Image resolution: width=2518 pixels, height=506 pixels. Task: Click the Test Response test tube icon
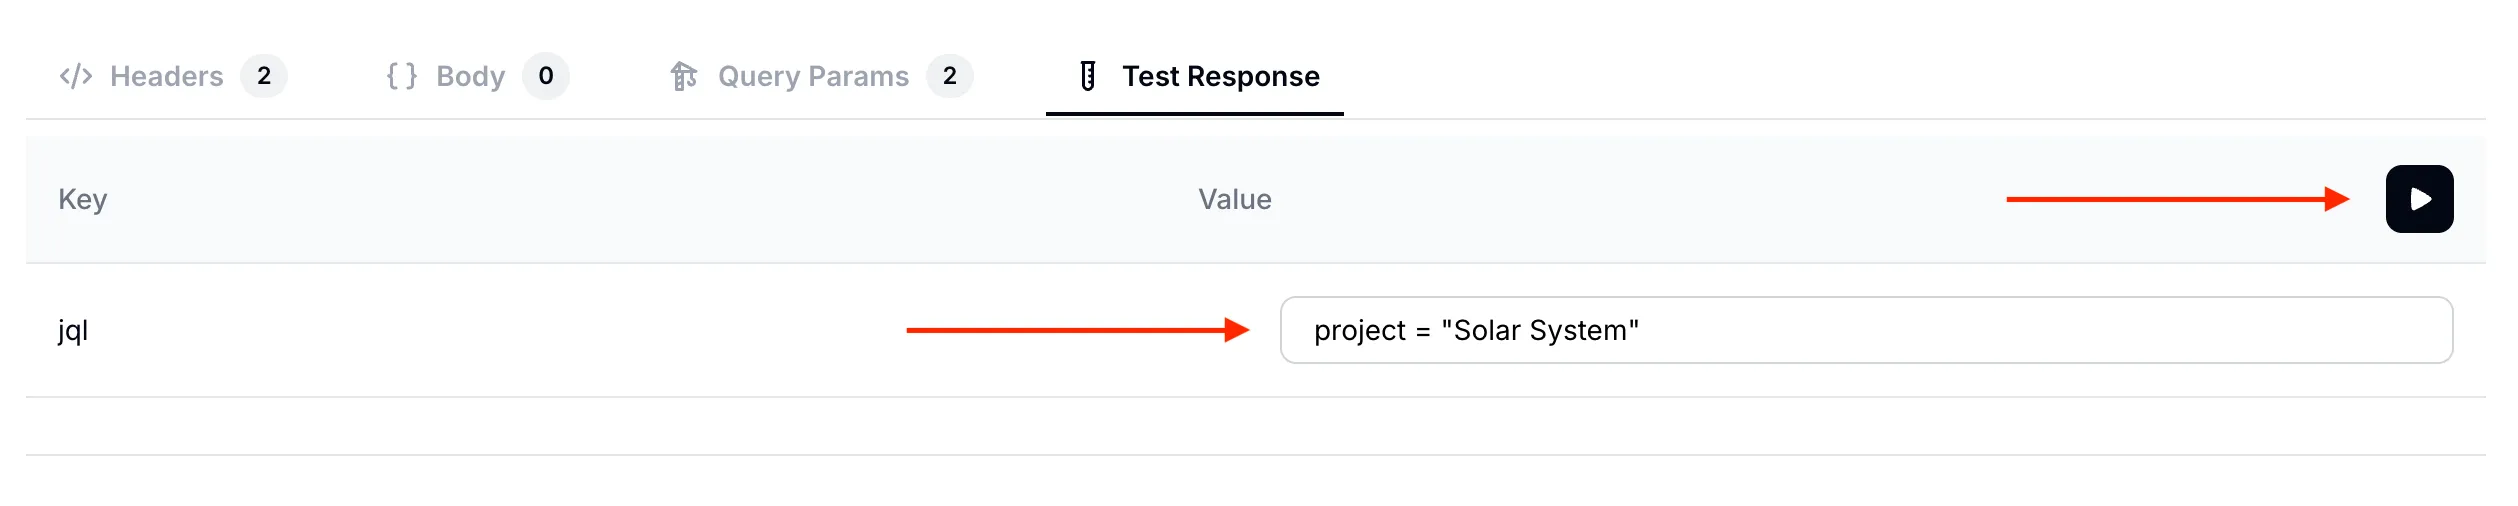(x=1088, y=76)
